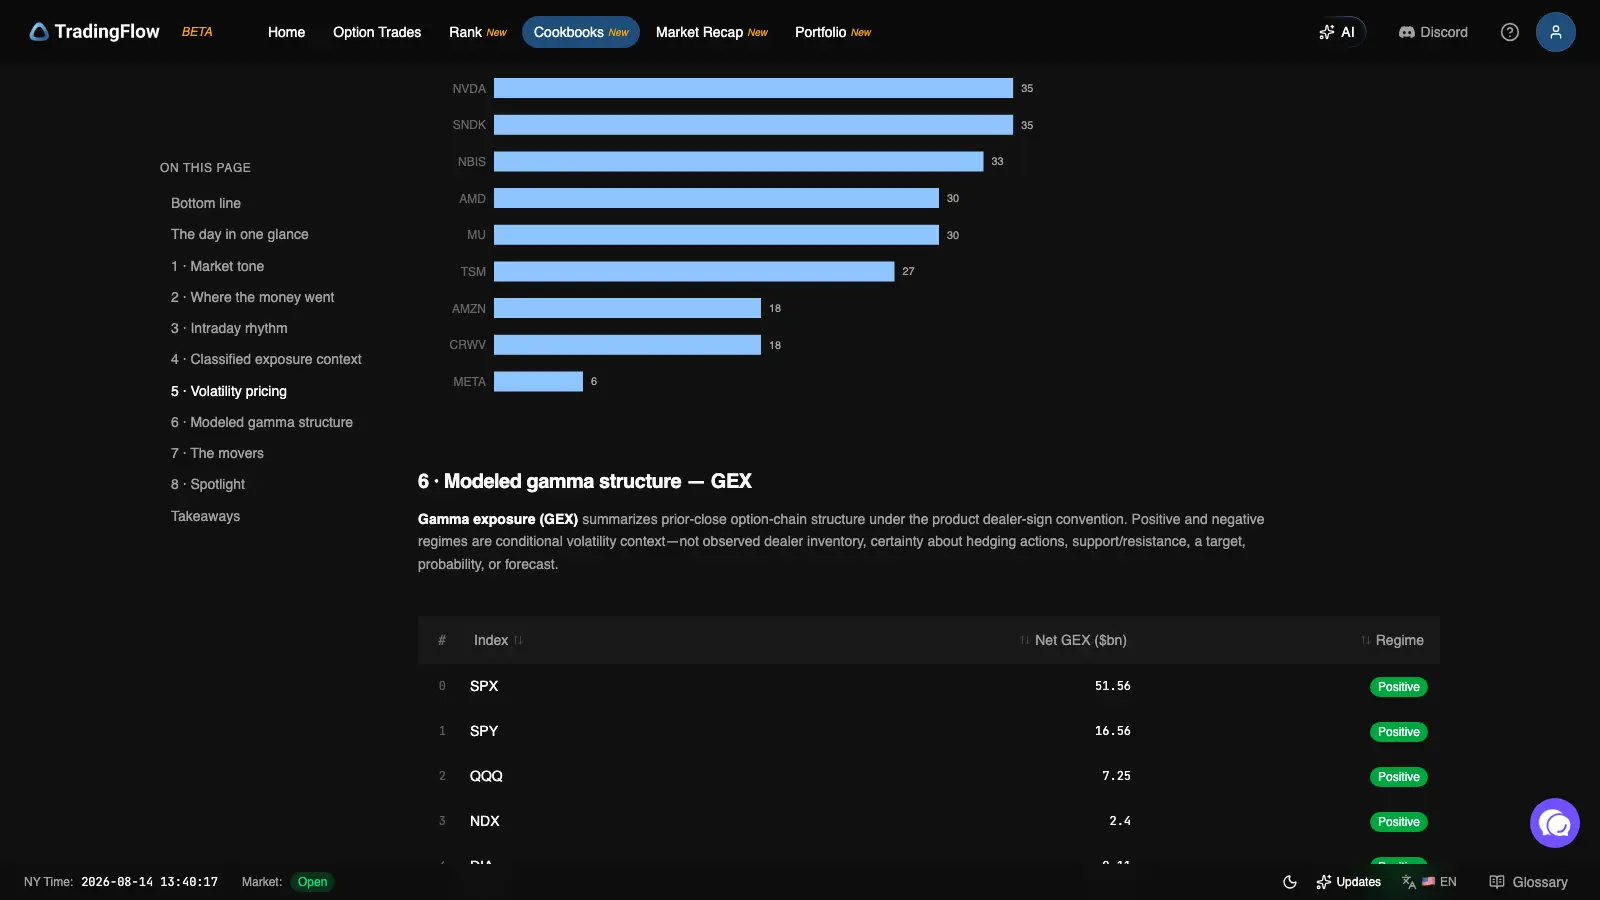Sort table by Index column

(x=498, y=640)
